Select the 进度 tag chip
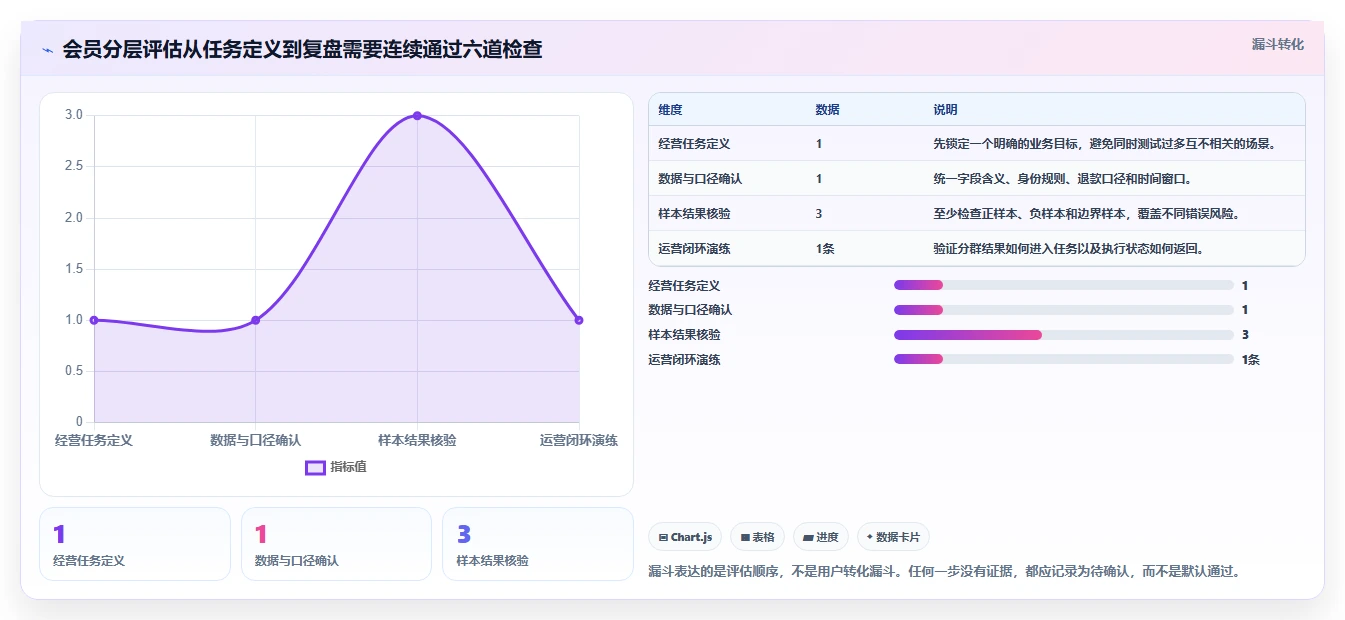The image size is (1345, 620). point(821,537)
